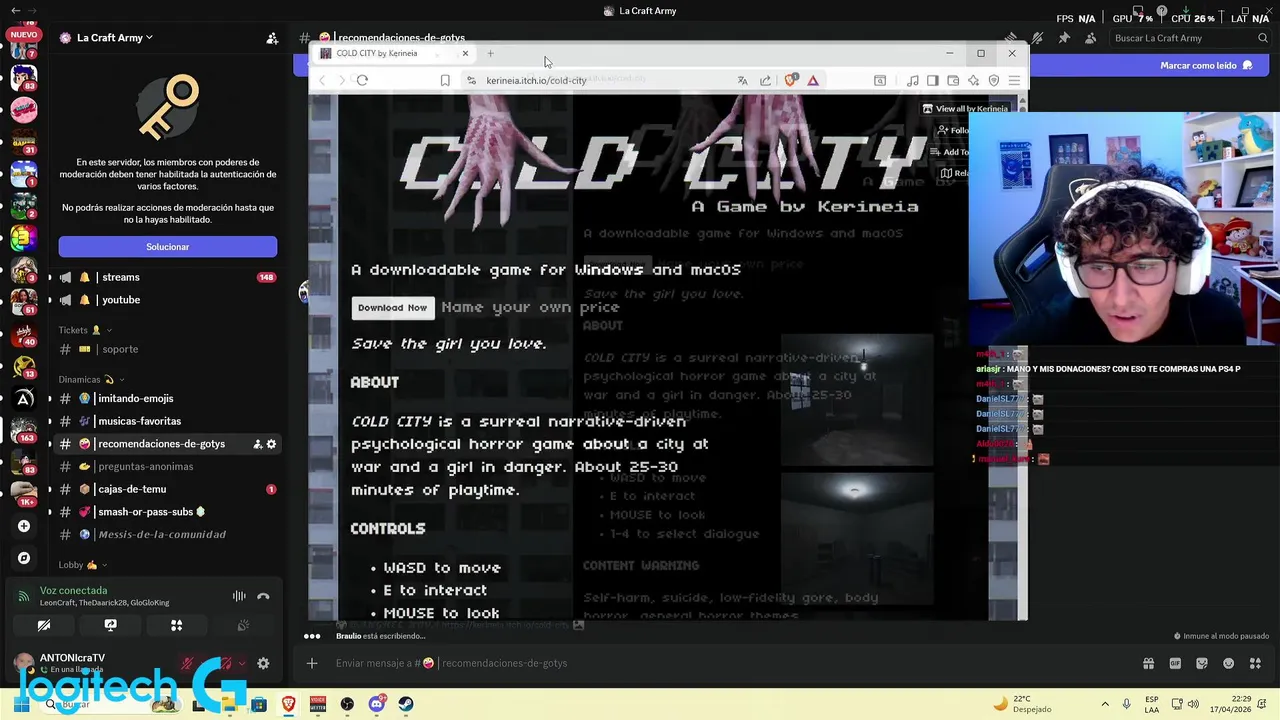Open Brave Shields lion icon

[x=790, y=80]
